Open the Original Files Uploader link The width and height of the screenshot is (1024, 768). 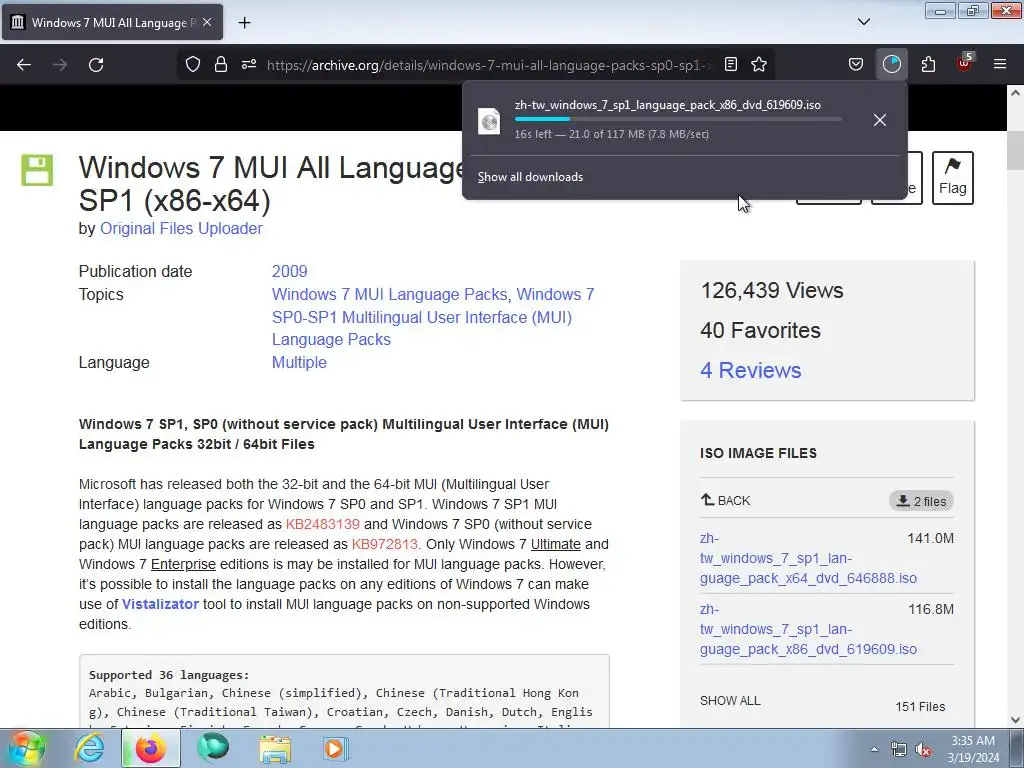[x=181, y=229]
